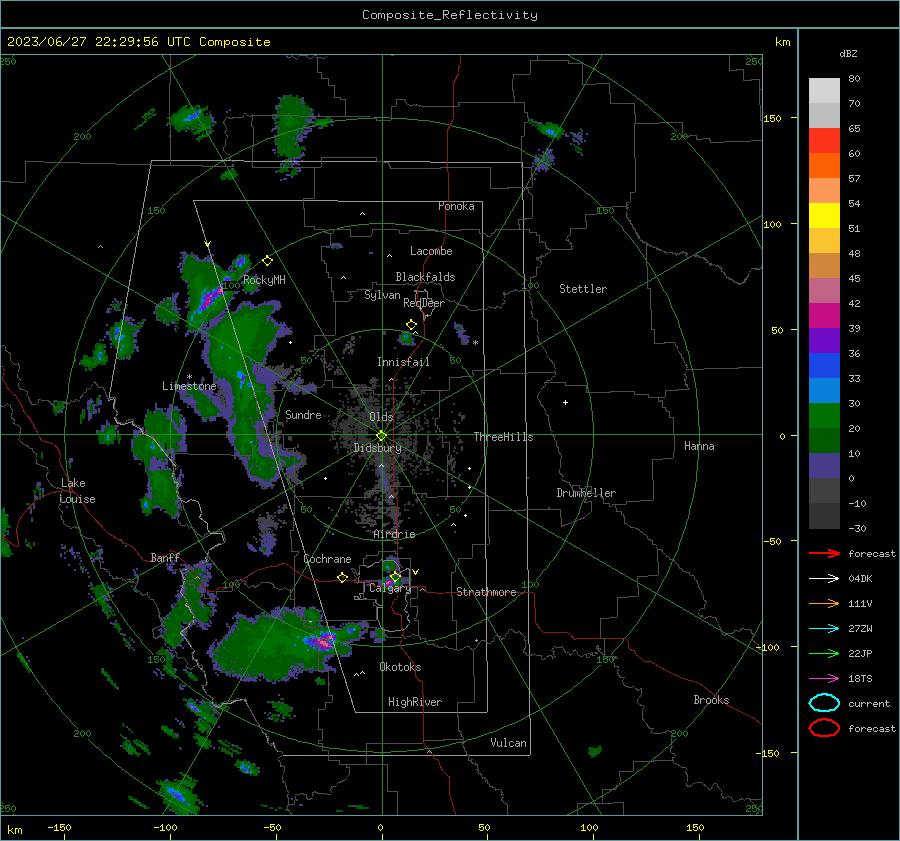
Task: Click the Sundre city label
Action: pyautogui.click(x=303, y=415)
